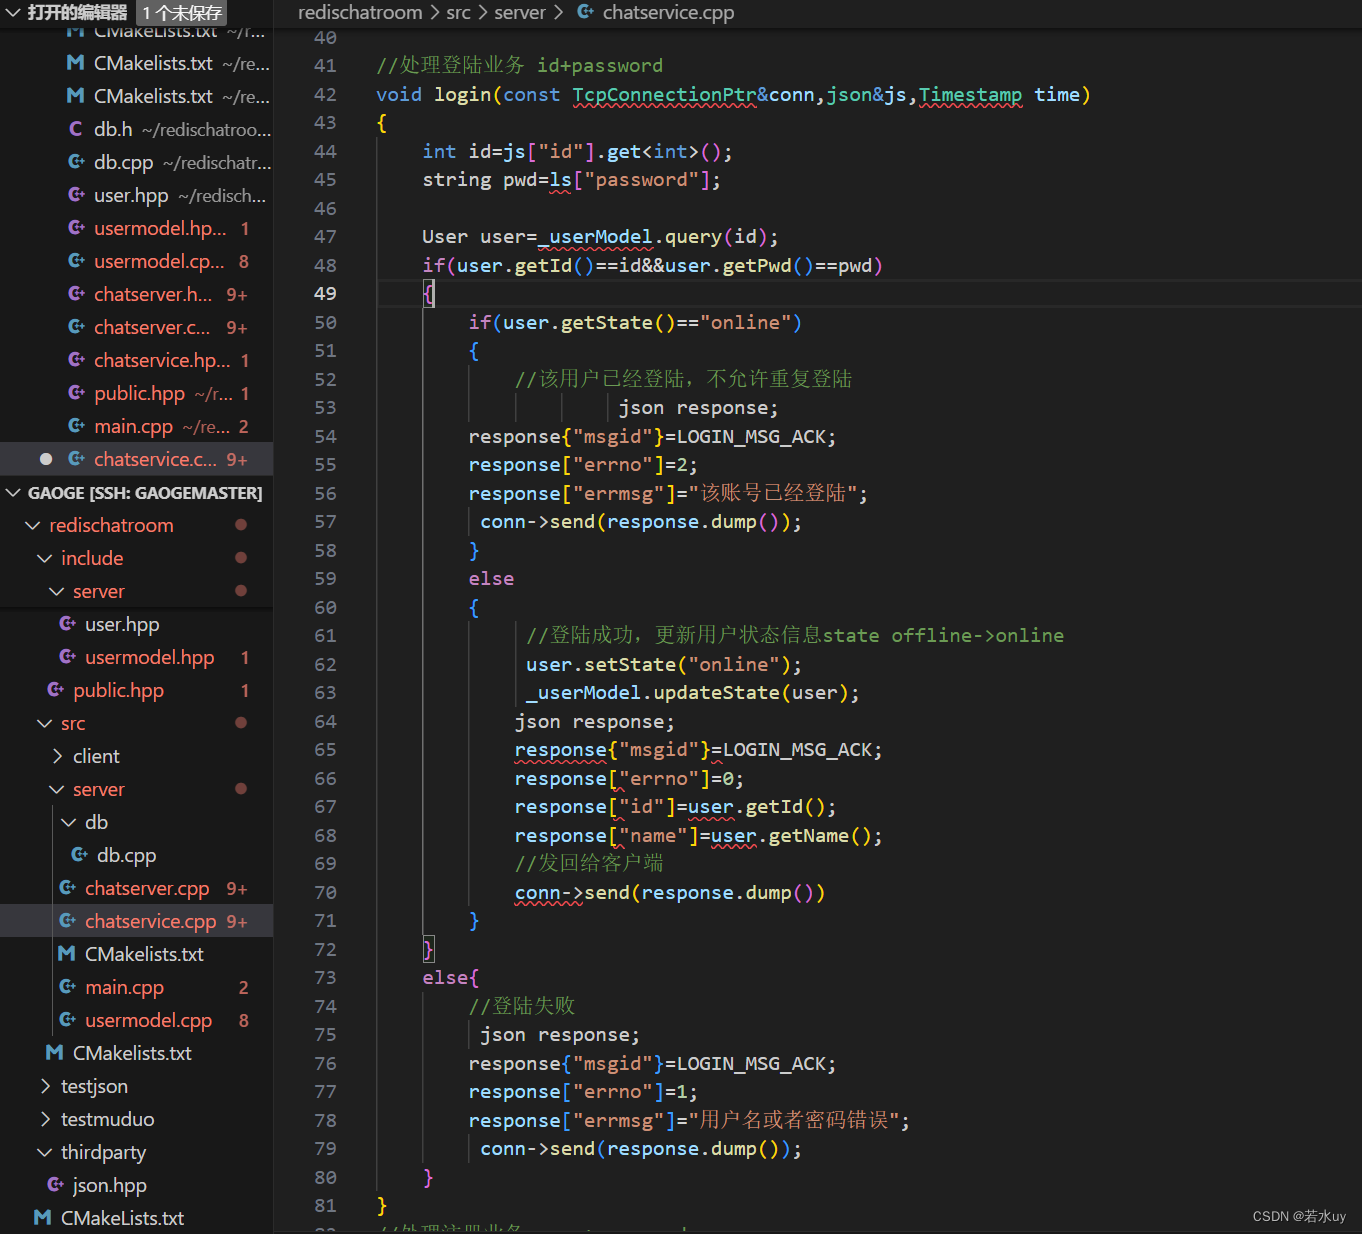This screenshot has height=1234, width=1362.
Task: Click C header icon of db.h
Action: coord(76,129)
